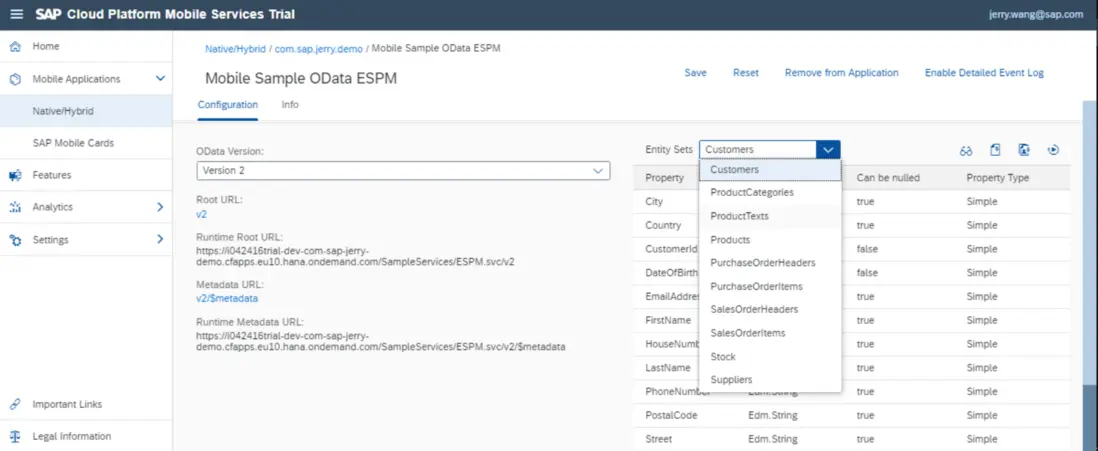Image resolution: width=1098 pixels, height=451 pixels.
Task: Click the Home house icon in sidebar
Action: pyautogui.click(x=15, y=47)
